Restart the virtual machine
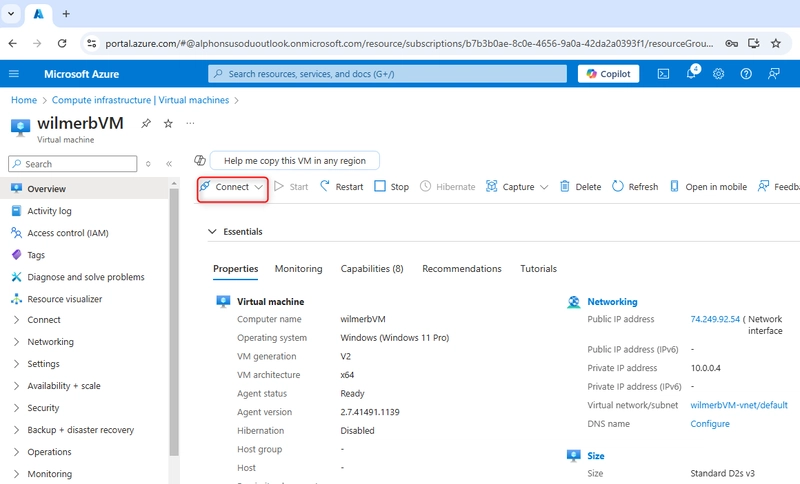Viewport: 800px width, 484px height. (341, 187)
